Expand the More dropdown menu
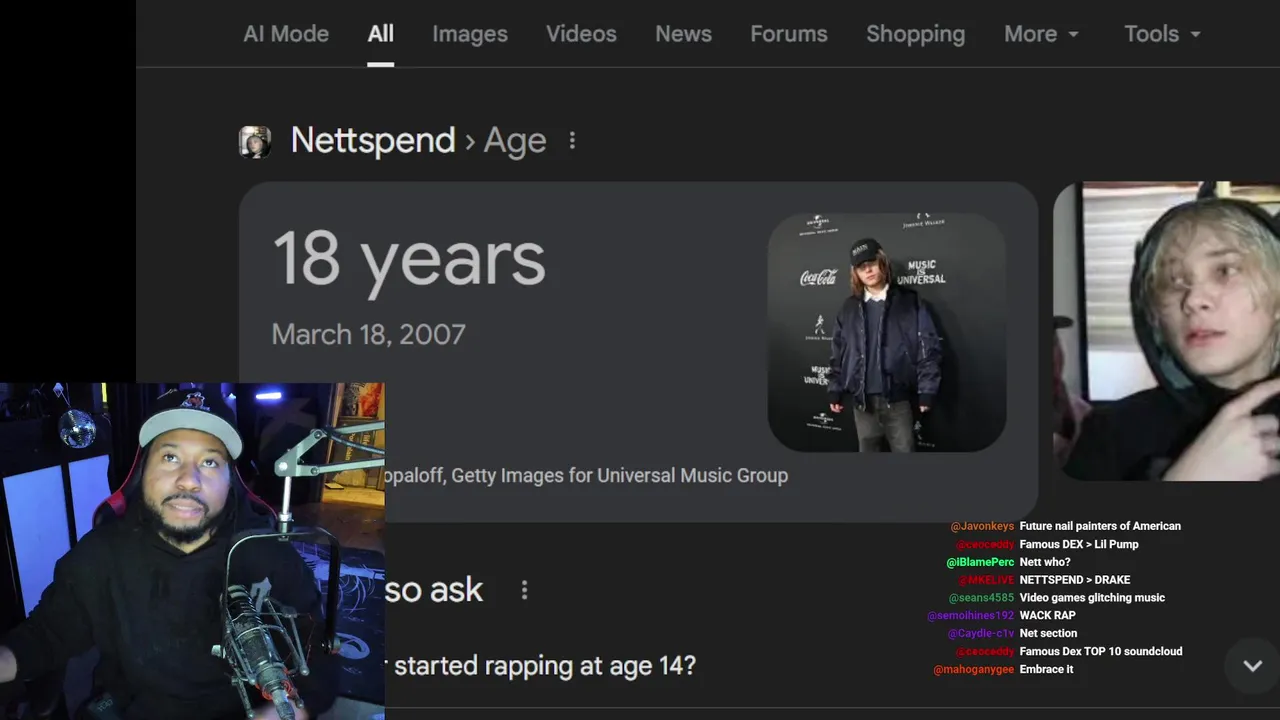Screen dimensions: 1280x720 1041,34
